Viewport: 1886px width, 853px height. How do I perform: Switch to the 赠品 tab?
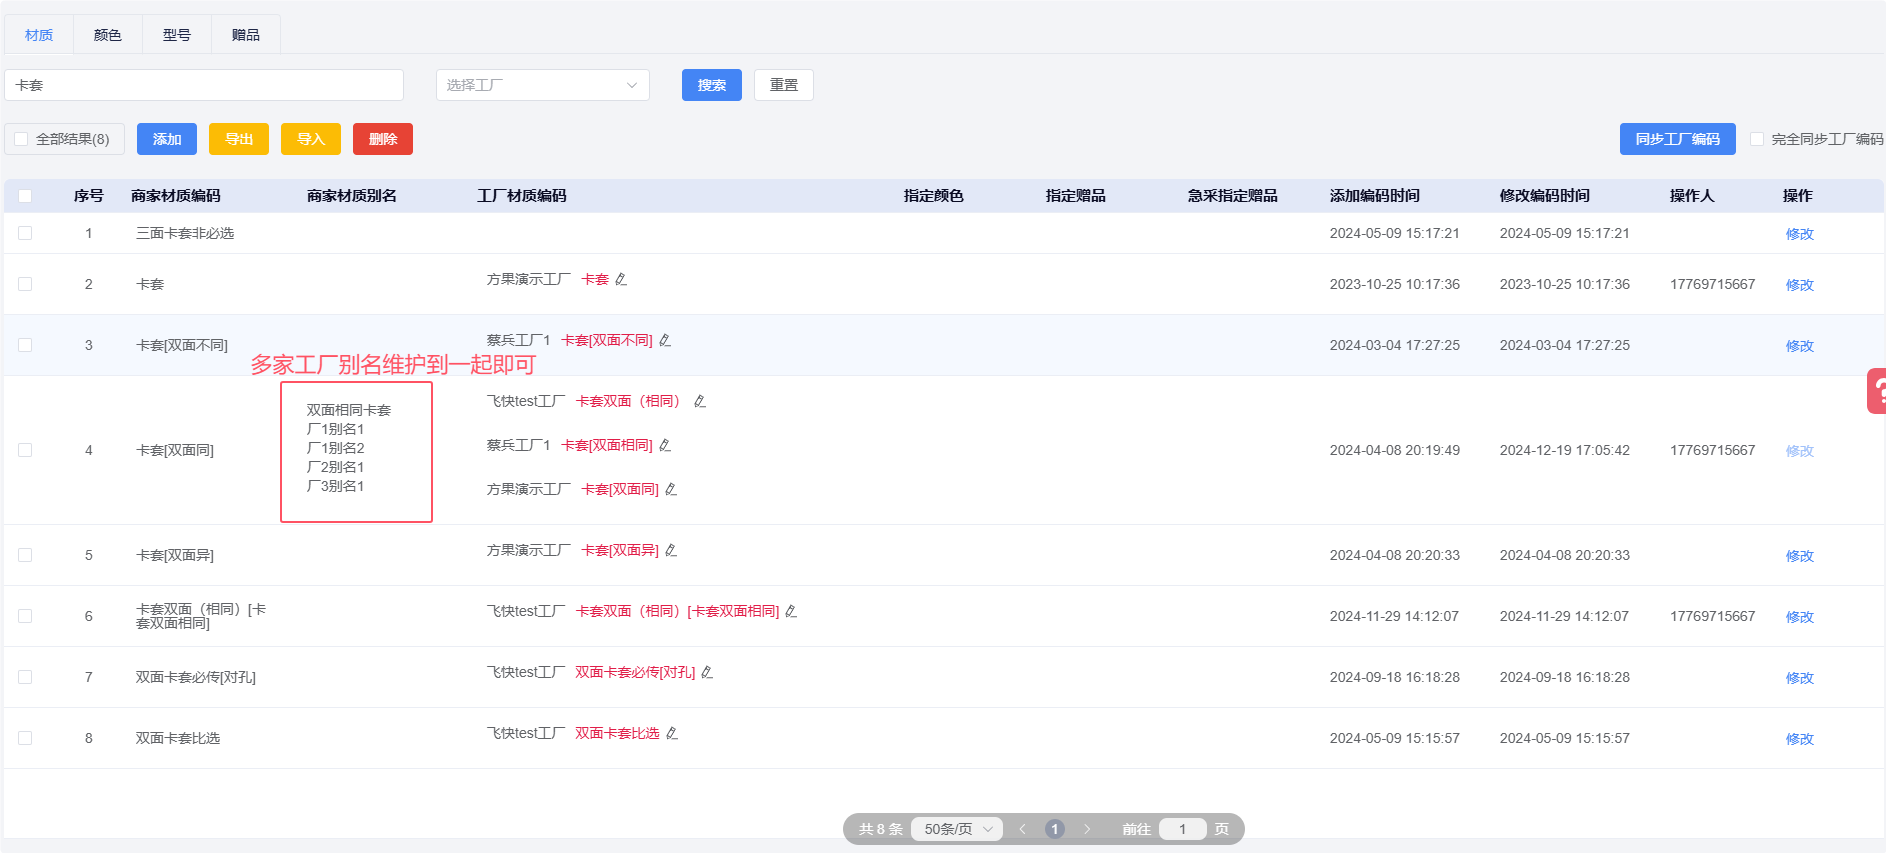click(246, 35)
